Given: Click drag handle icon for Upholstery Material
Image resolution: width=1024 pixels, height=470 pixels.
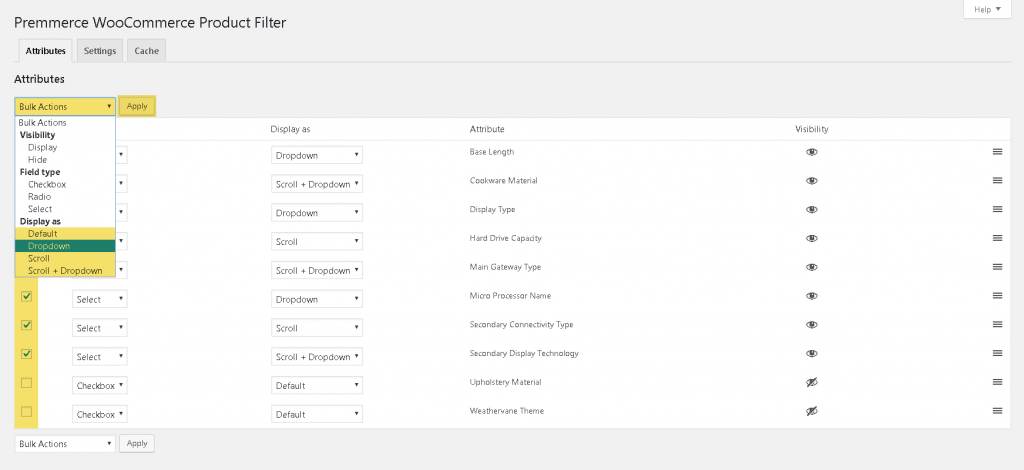Looking at the screenshot, I should click(x=997, y=381).
